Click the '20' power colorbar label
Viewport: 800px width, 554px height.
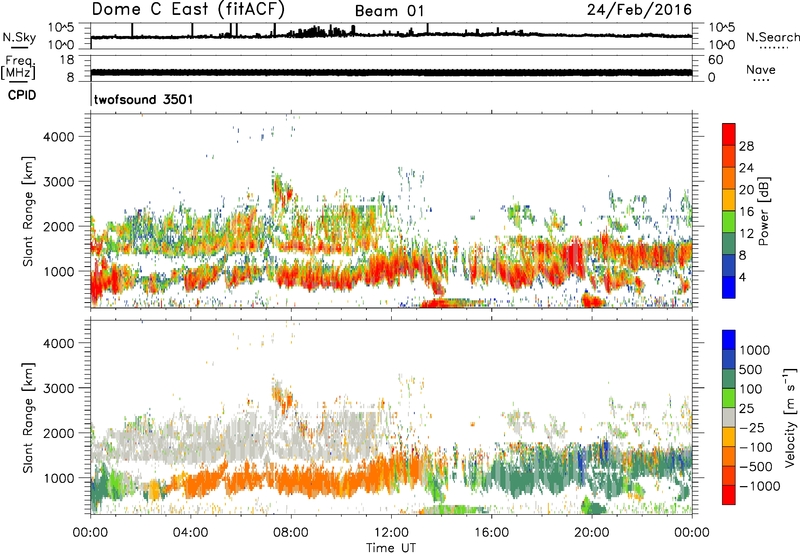(x=746, y=190)
